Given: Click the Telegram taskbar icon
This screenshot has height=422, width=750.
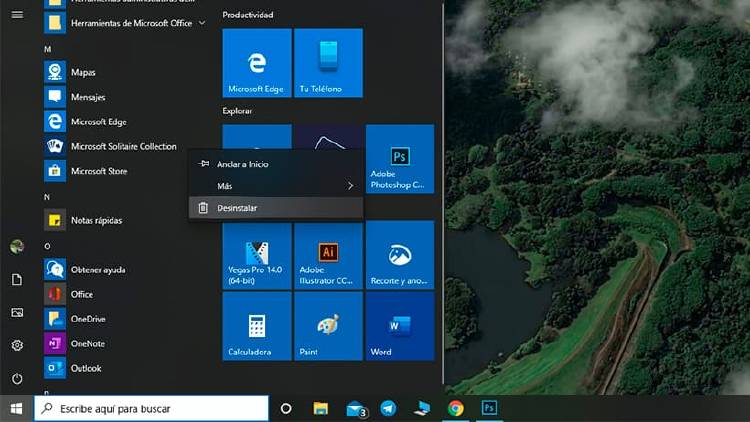Looking at the screenshot, I should point(388,408).
